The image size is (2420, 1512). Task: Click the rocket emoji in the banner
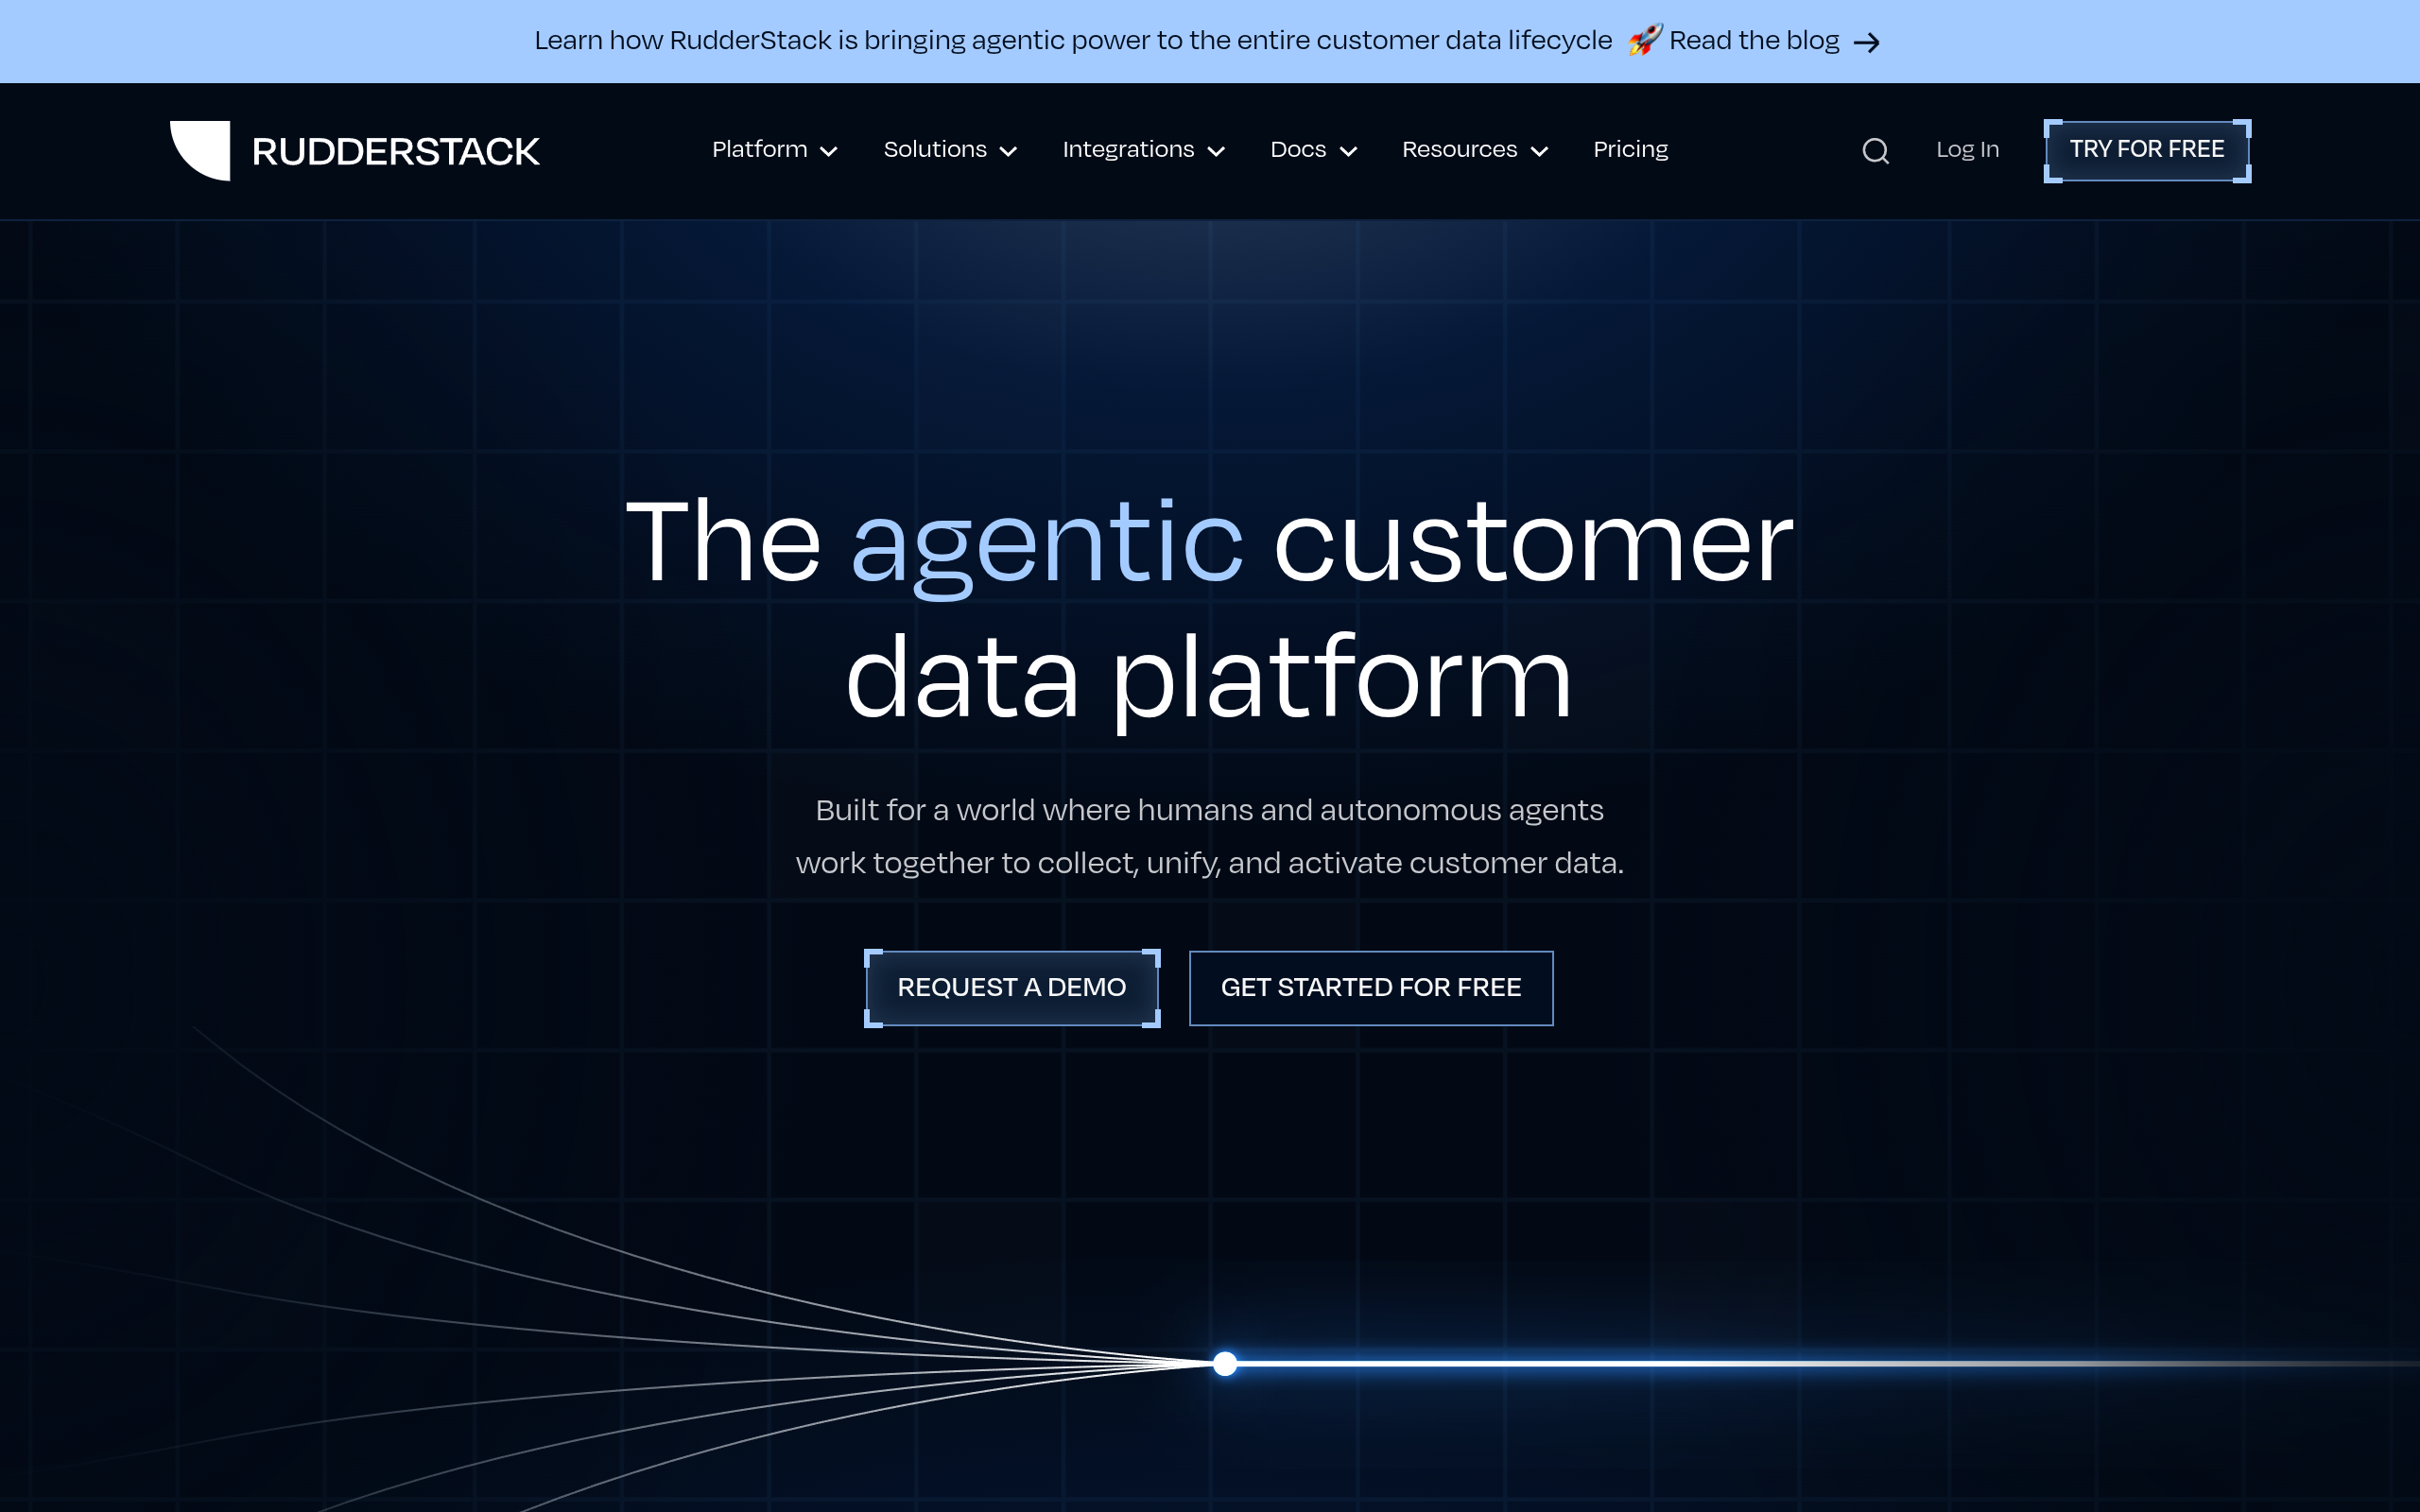[x=1644, y=40]
